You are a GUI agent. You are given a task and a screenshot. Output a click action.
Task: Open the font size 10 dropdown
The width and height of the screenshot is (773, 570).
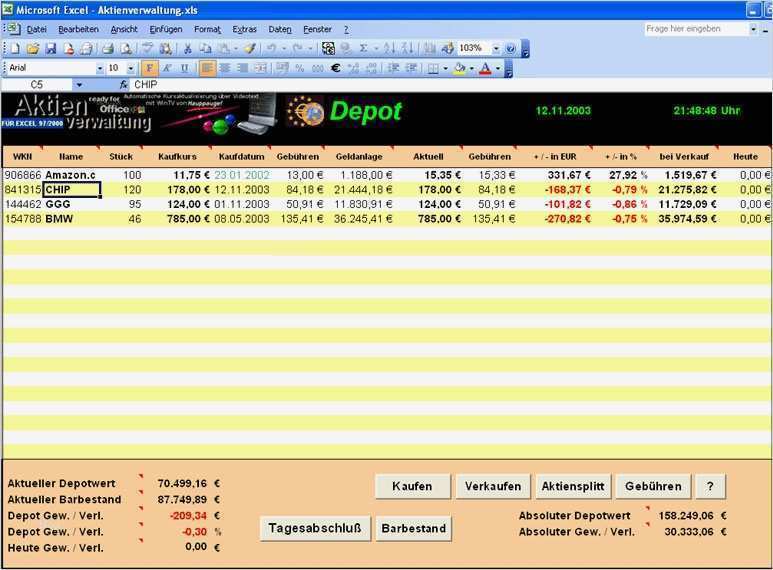coord(131,68)
